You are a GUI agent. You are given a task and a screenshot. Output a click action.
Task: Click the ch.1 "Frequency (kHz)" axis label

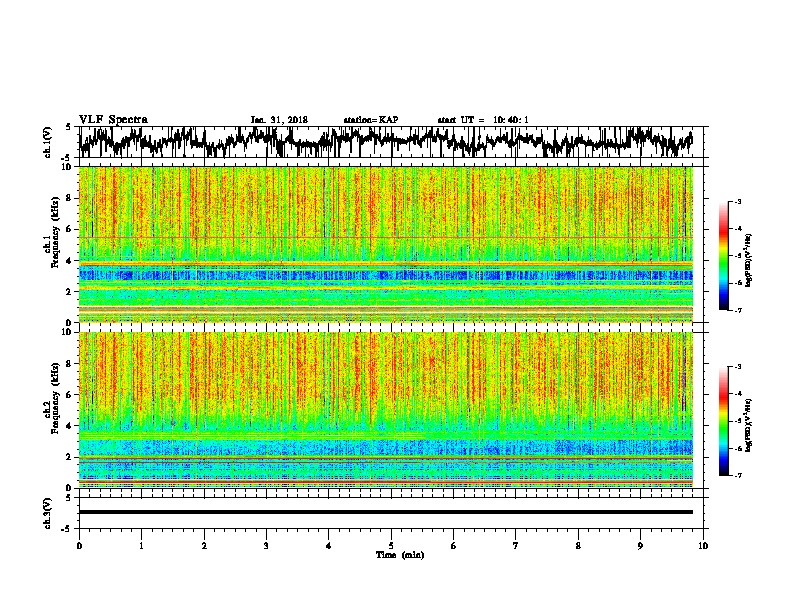coord(56,232)
